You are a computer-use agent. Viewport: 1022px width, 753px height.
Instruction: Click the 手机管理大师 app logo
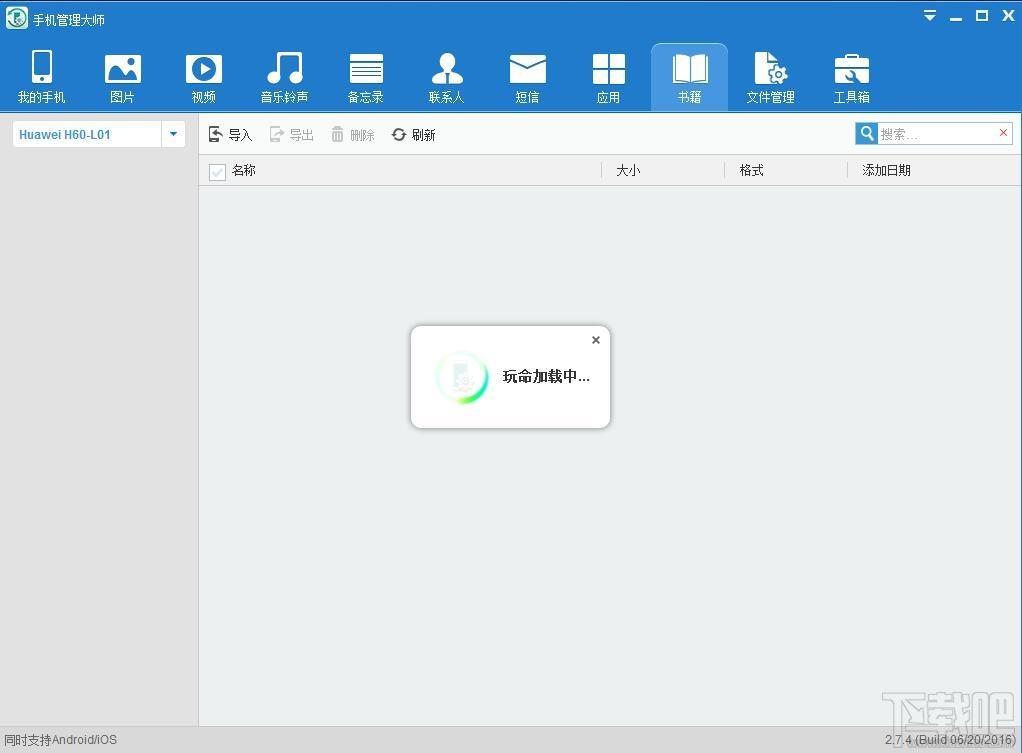(x=16, y=18)
